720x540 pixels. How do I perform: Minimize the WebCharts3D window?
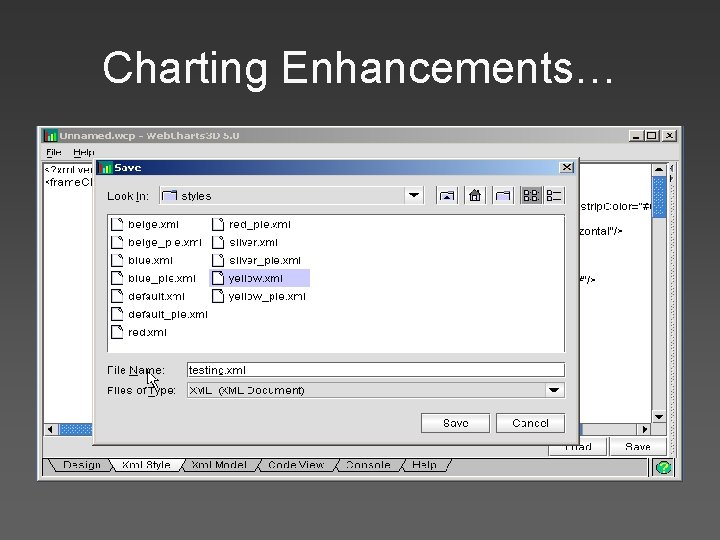pos(636,136)
